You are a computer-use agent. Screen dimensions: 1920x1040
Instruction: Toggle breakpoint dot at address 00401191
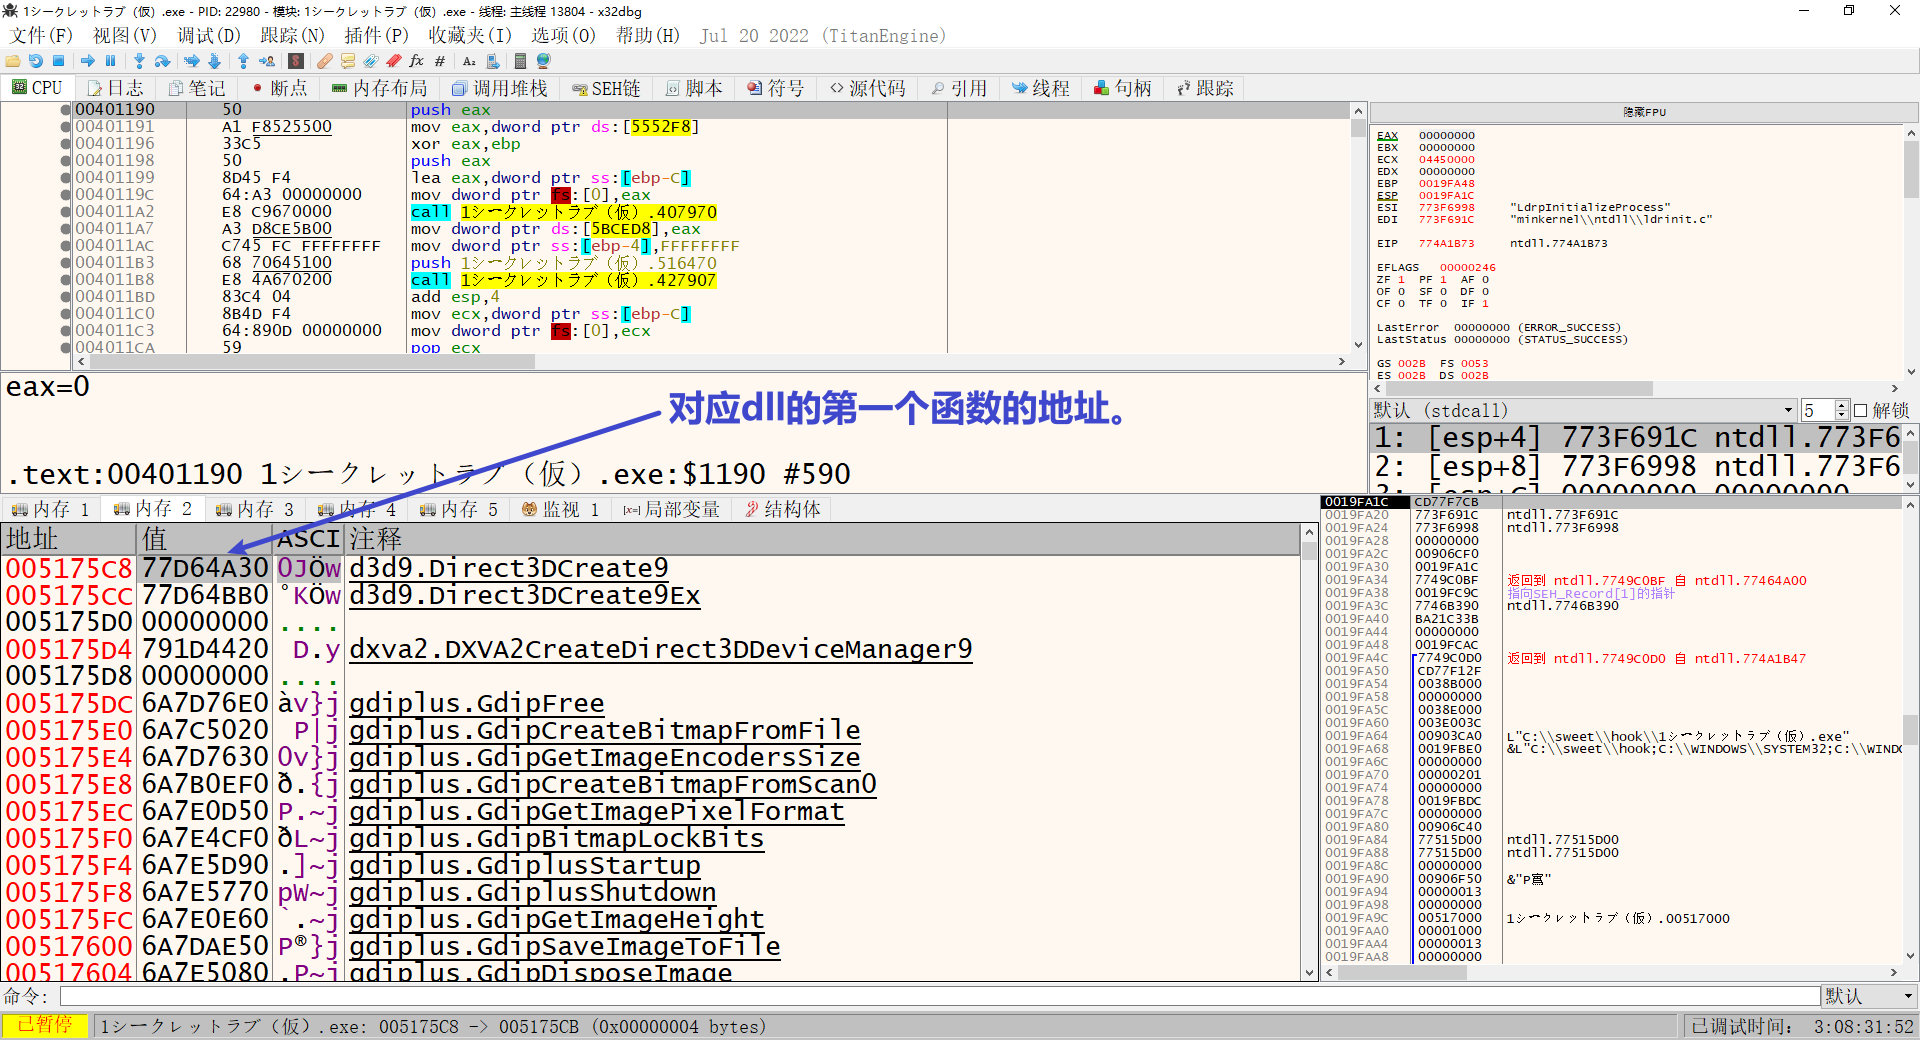pyautogui.click(x=66, y=127)
